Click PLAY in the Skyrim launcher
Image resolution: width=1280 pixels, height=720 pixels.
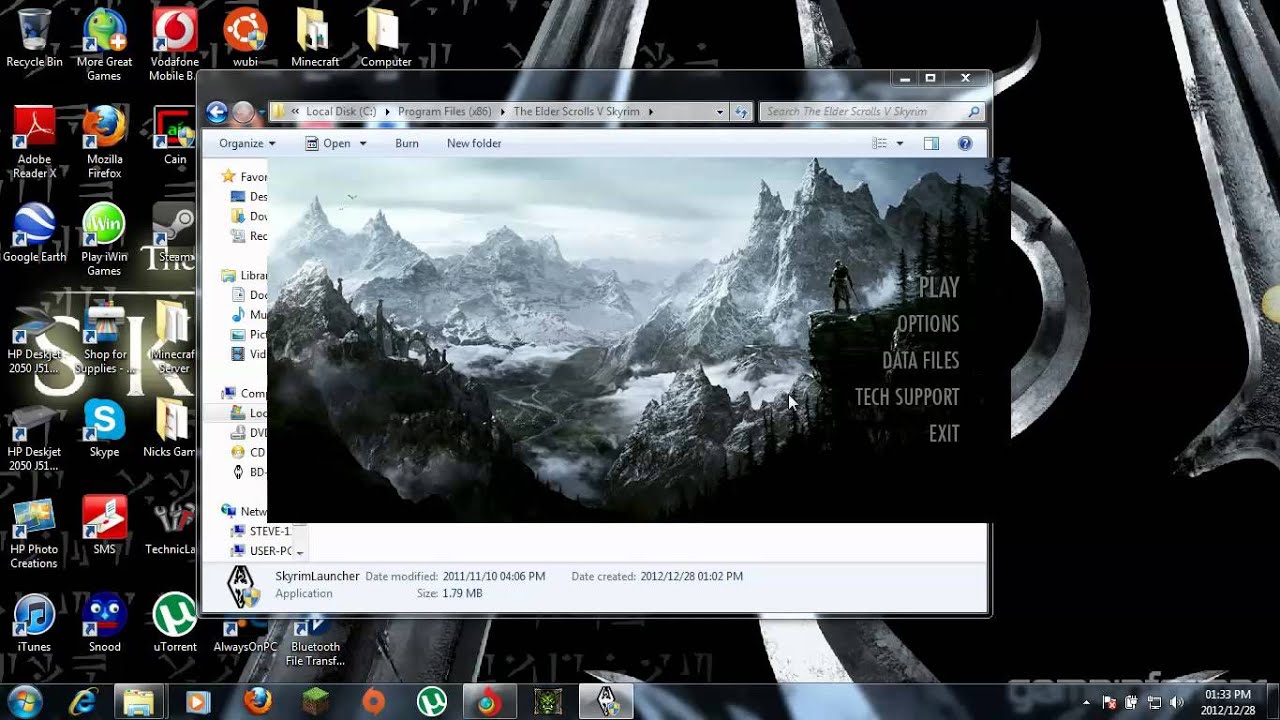[939, 288]
